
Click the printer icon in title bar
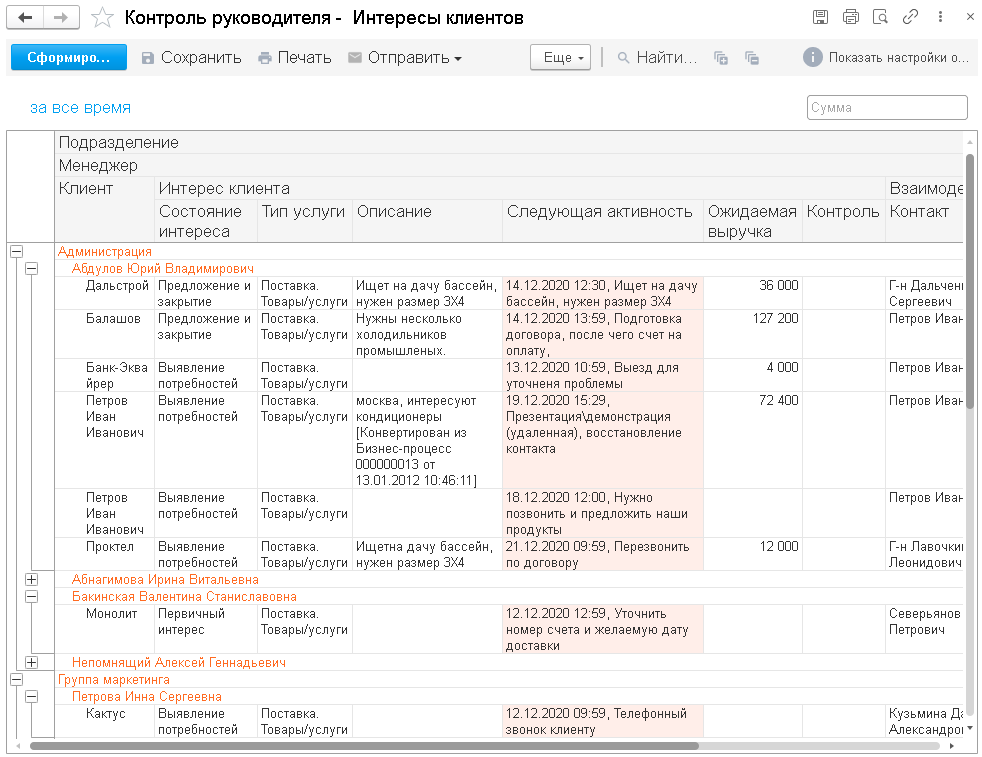click(850, 17)
